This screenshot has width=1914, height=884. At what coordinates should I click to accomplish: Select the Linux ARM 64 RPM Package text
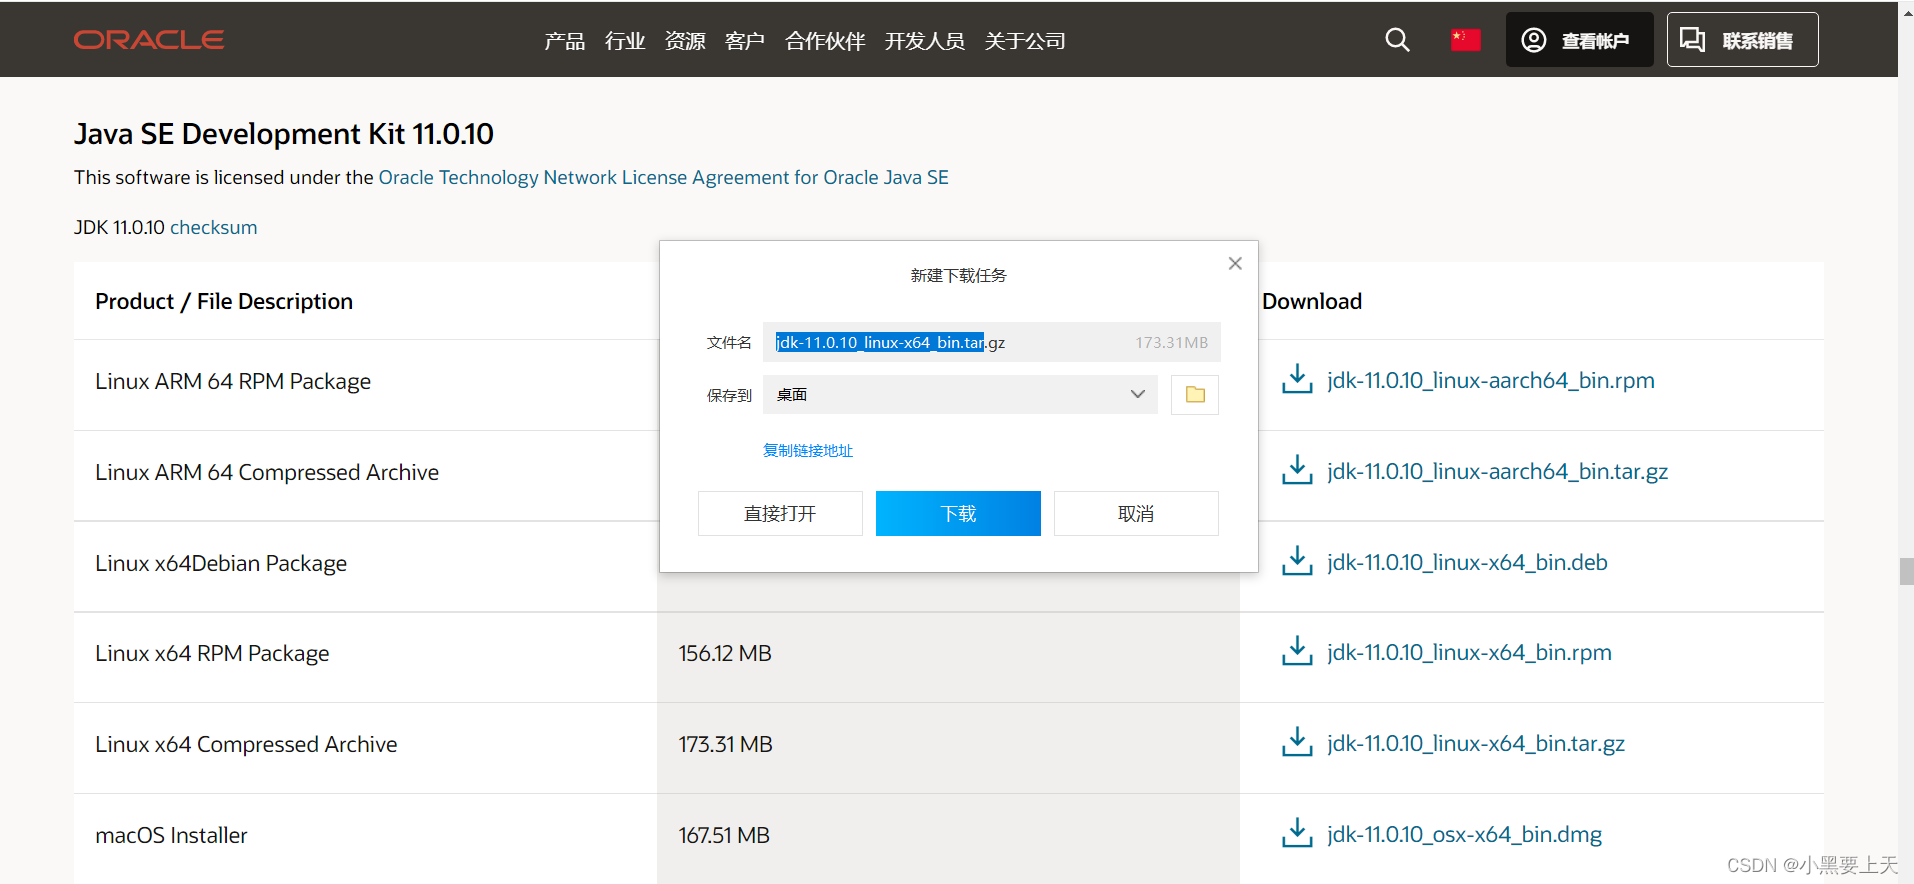tap(233, 381)
